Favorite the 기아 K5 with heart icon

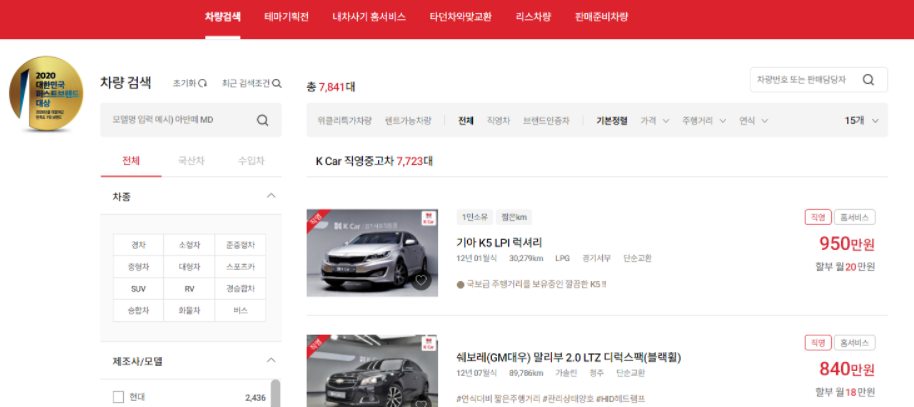[x=421, y=280]
